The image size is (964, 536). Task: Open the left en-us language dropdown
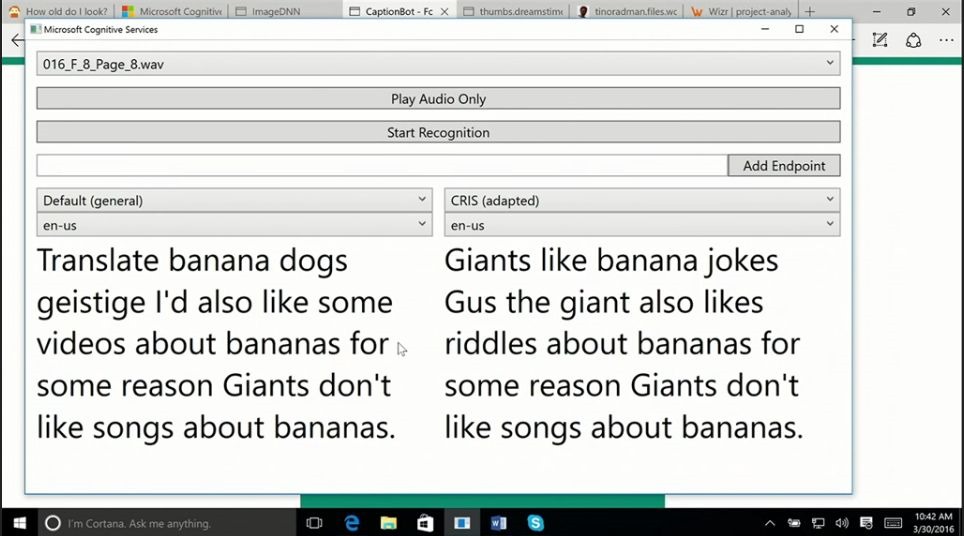[234, 225]
